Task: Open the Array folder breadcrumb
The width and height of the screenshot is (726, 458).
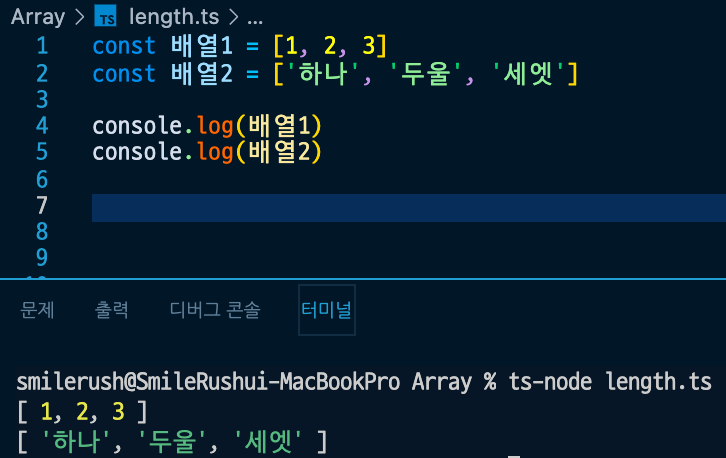Action: [38, 17]
